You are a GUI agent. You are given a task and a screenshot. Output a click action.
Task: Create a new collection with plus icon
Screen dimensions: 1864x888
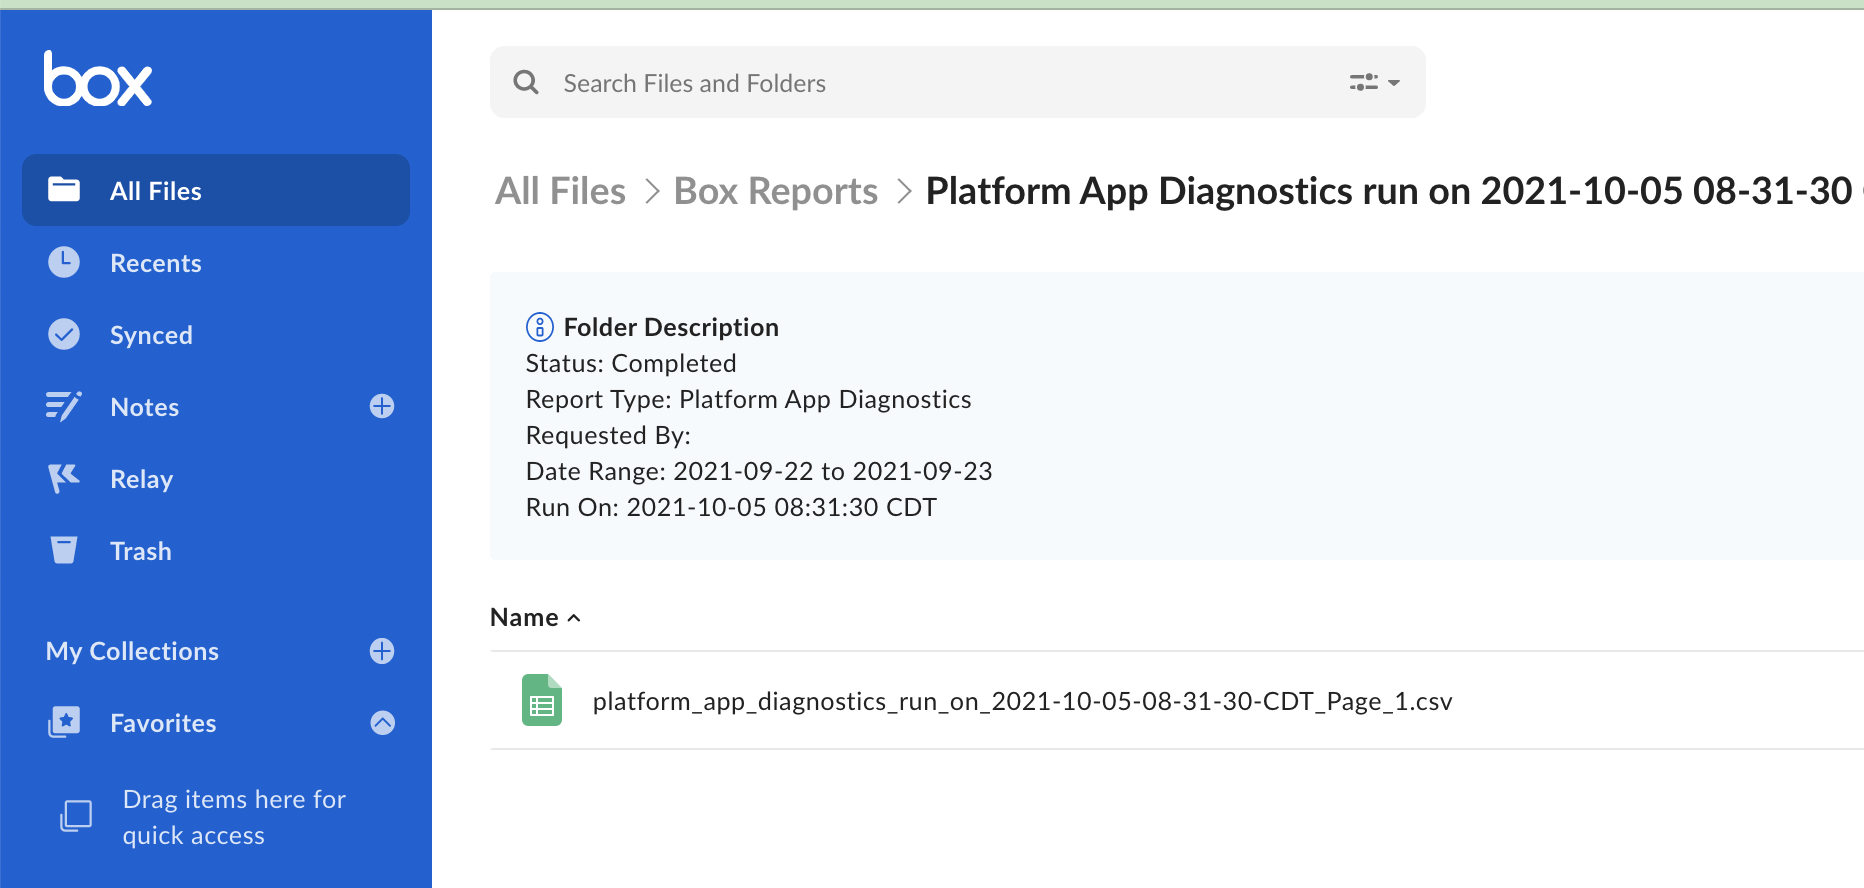382,651
